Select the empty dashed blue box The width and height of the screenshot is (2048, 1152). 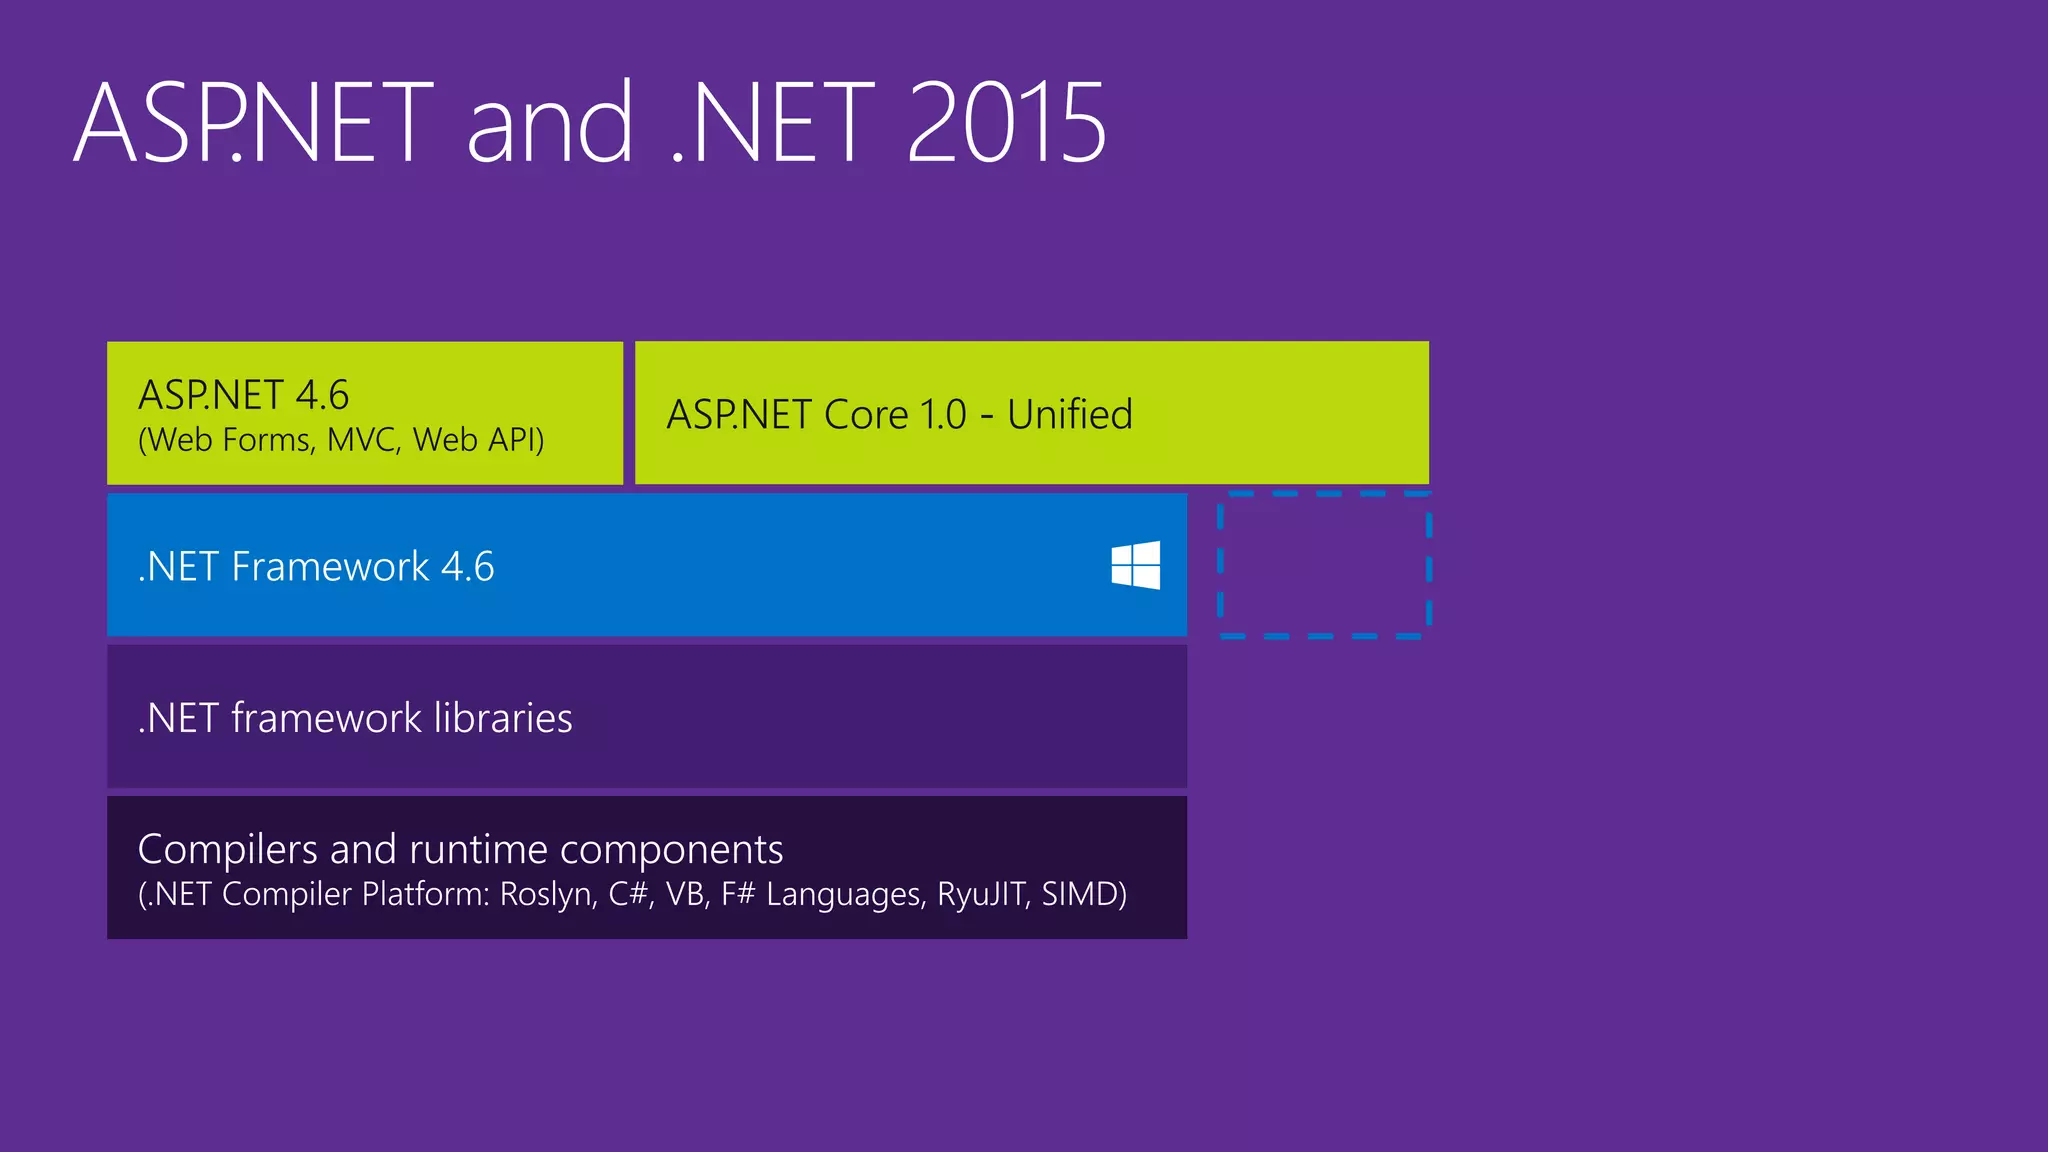click(x=1324, y=565)
